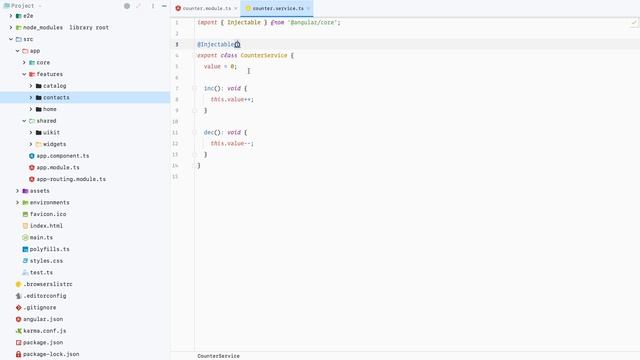Viewport: 640px width, 360px height.
Task: Expand the home folder
Action: (x=31, y=109)
